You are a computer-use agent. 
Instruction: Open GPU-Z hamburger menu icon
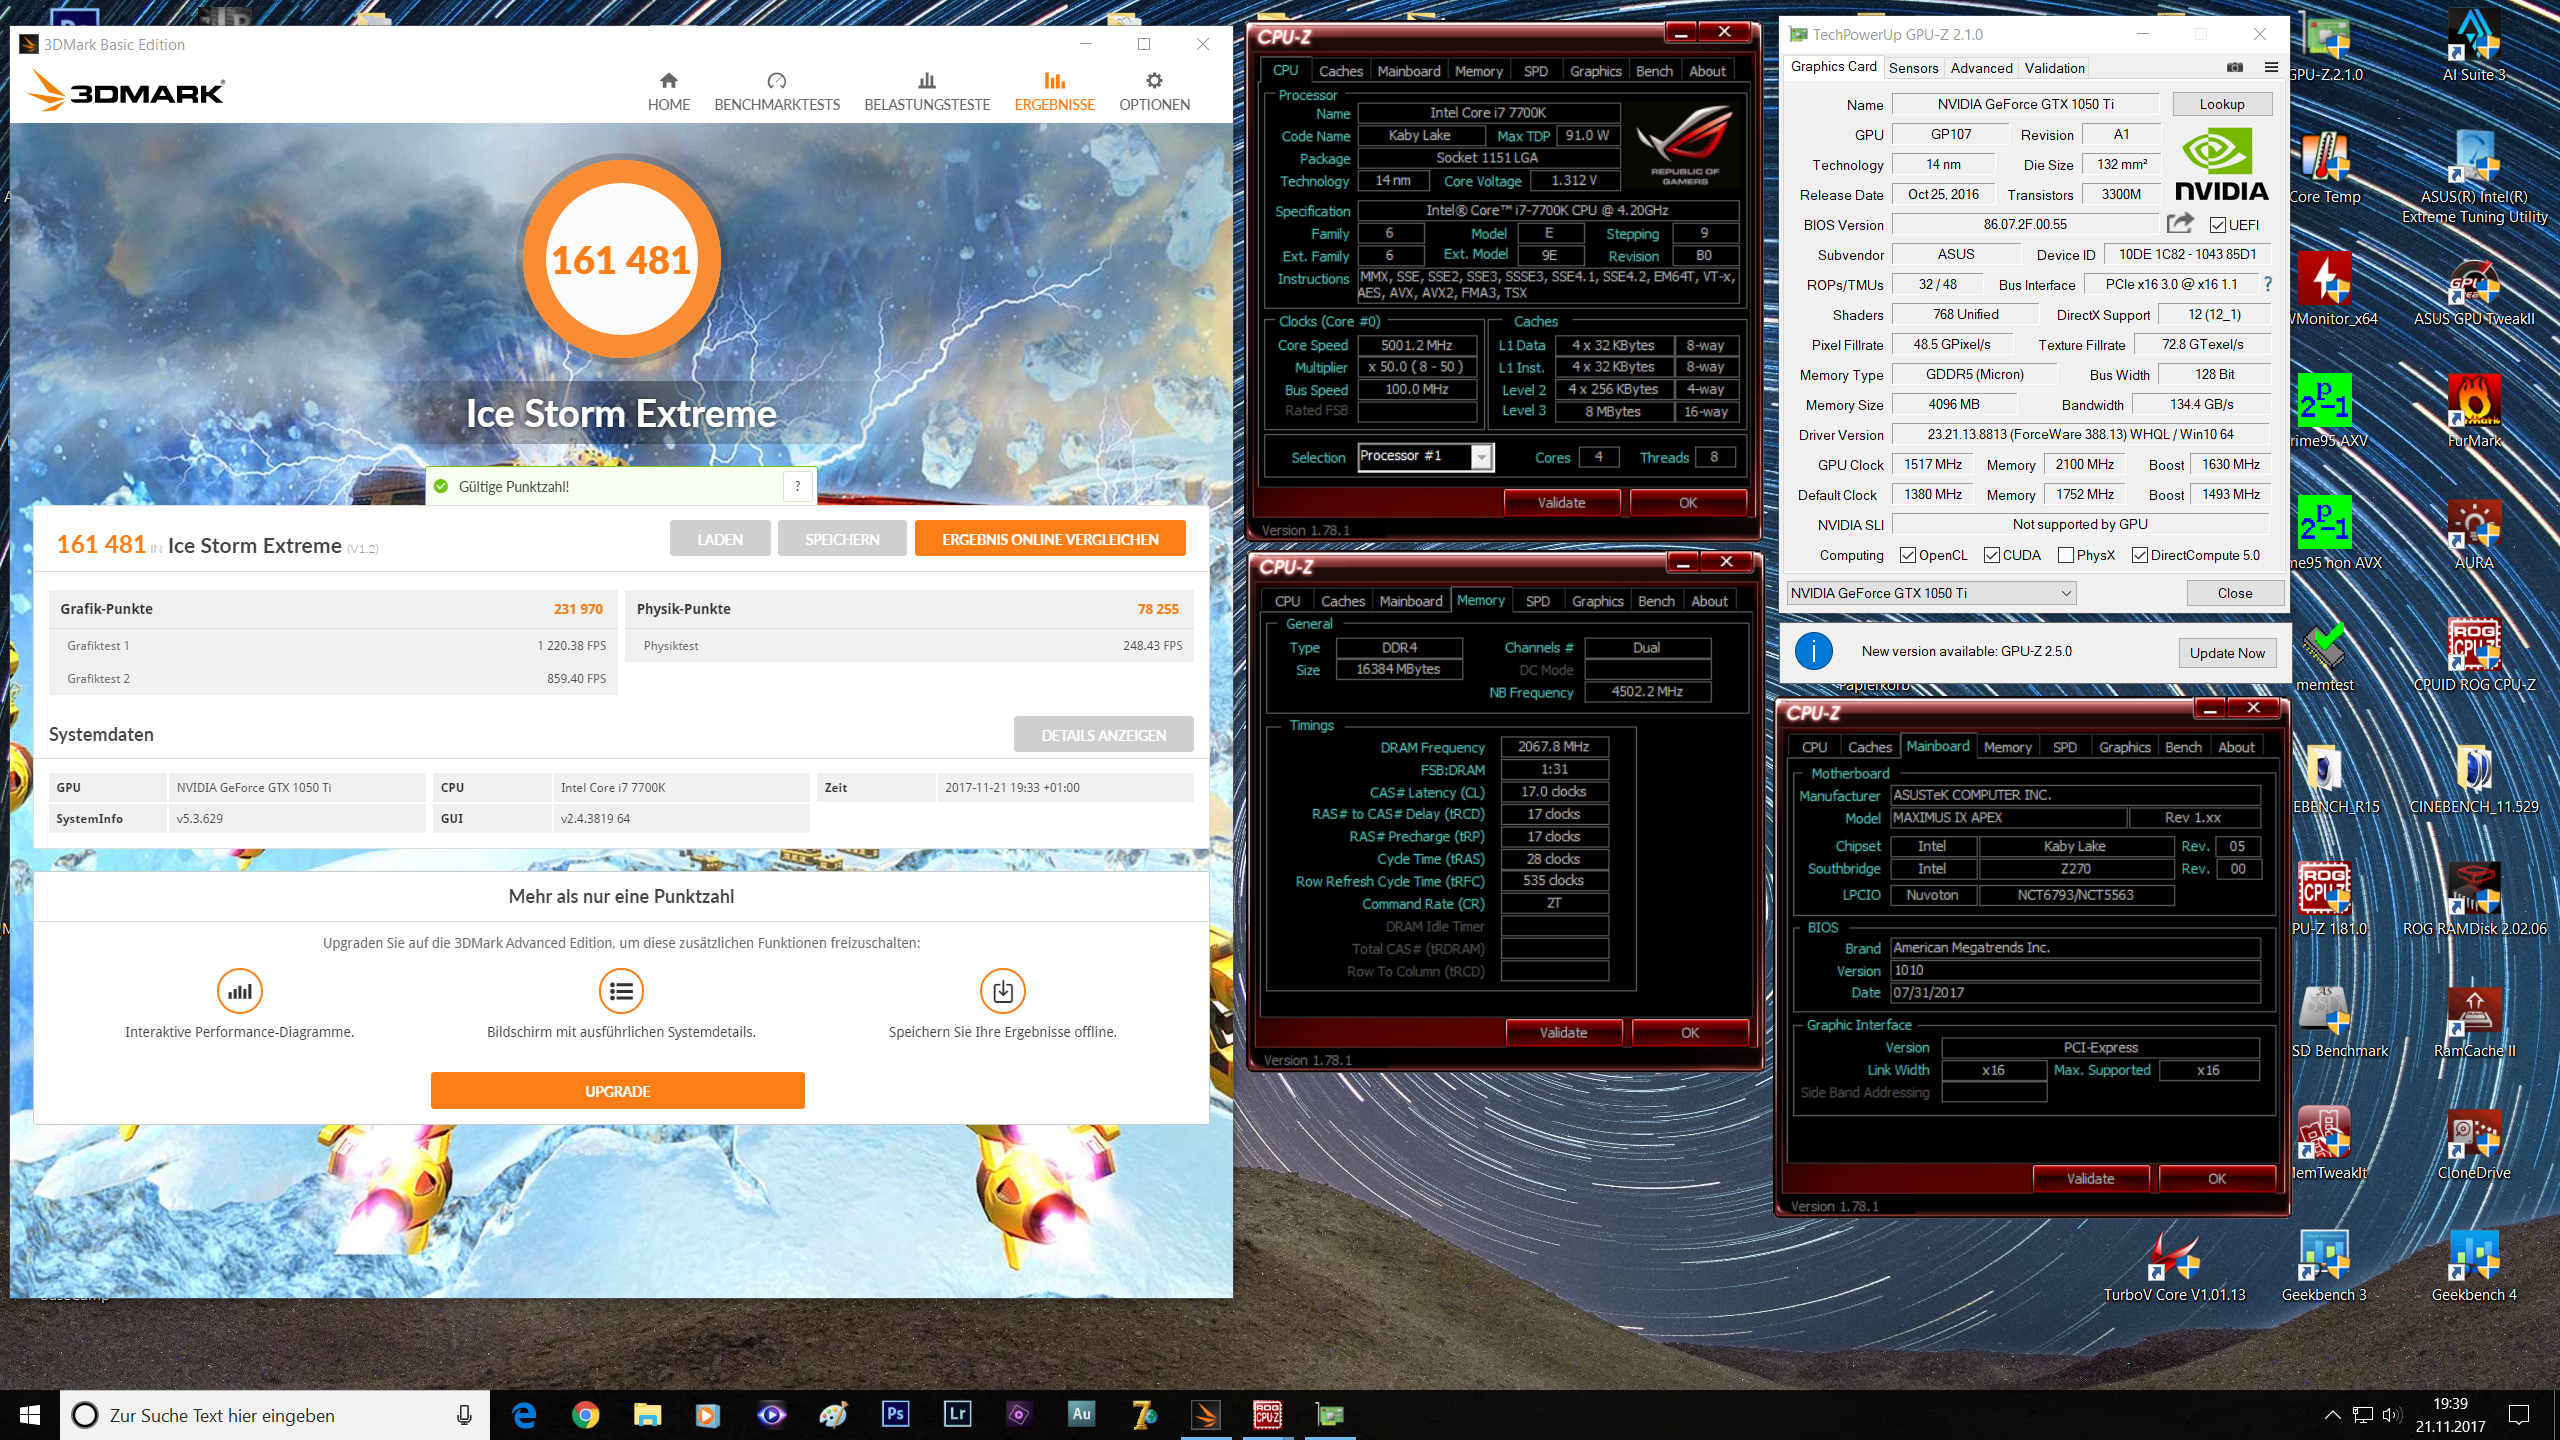[x=2271, y=67]
